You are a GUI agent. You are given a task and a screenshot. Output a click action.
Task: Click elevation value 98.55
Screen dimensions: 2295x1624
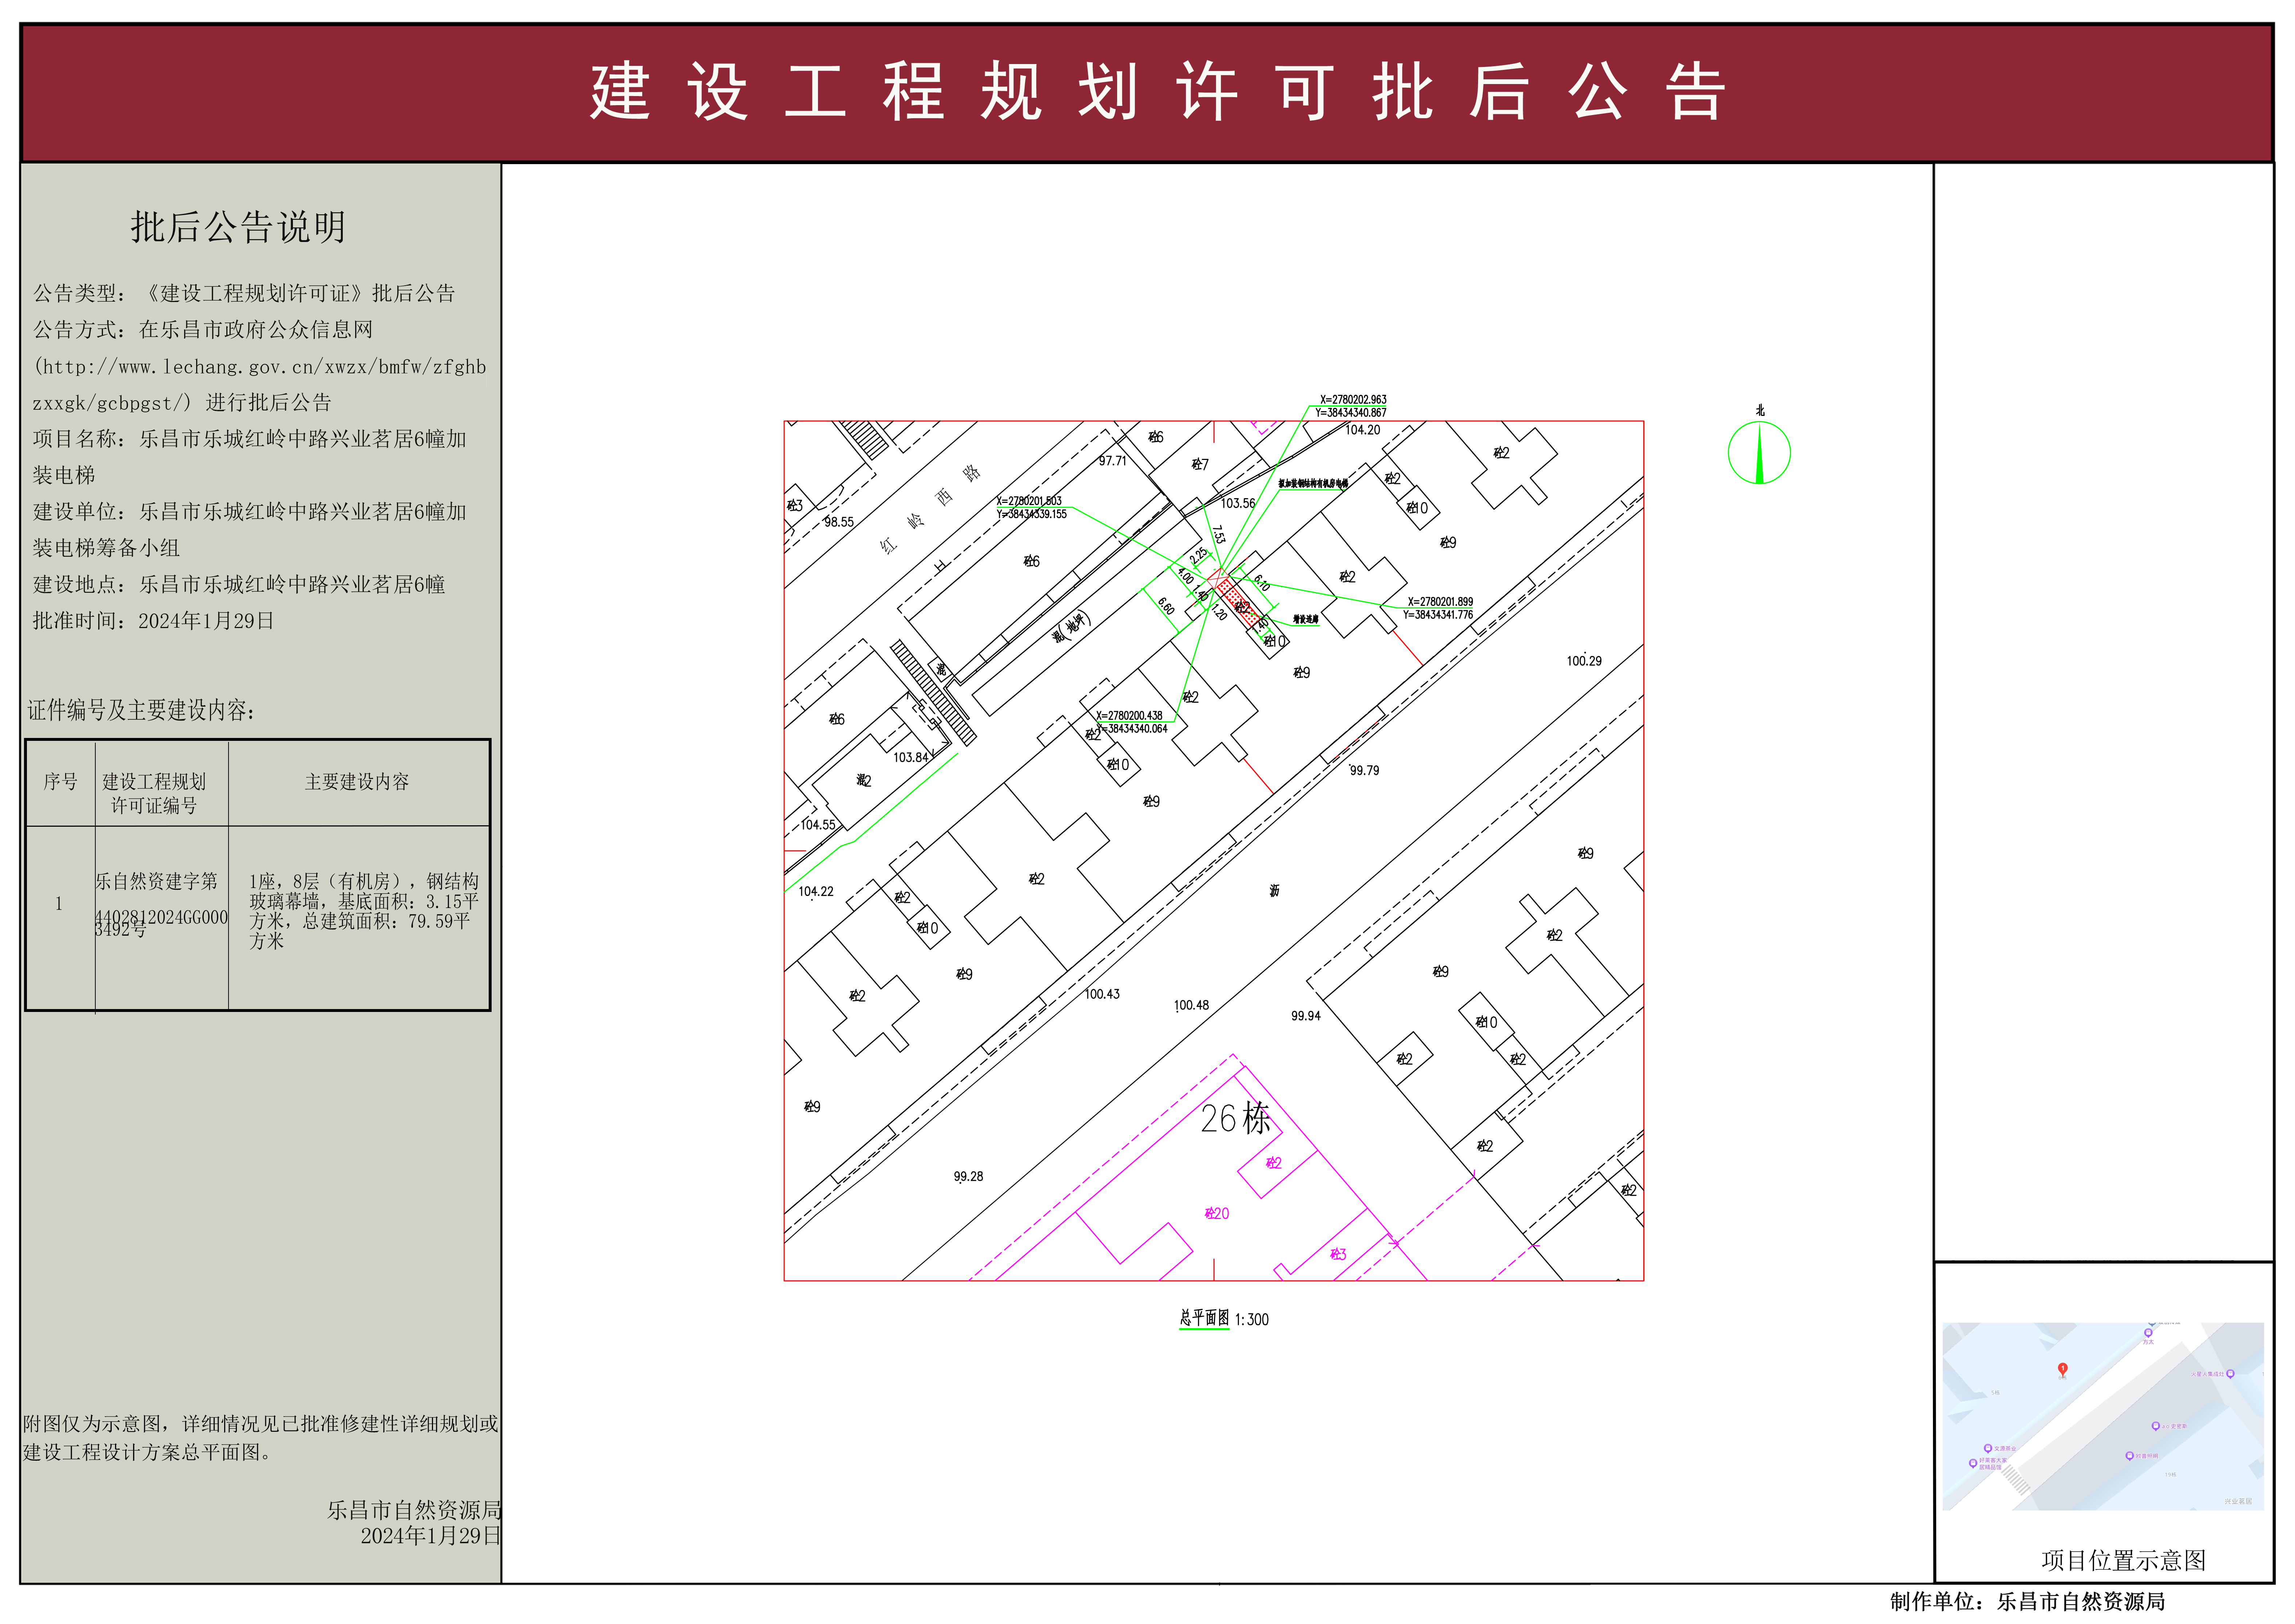pyautogui.click(x=839, y=522)
